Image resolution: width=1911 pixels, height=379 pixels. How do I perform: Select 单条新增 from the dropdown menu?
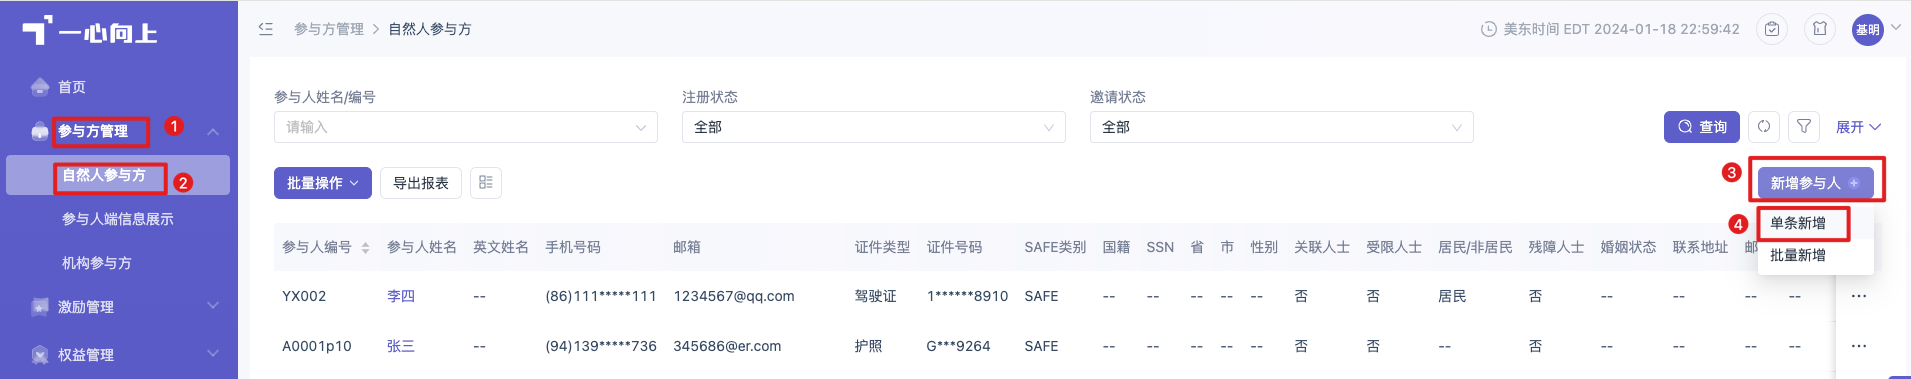tap(1798, 223)
